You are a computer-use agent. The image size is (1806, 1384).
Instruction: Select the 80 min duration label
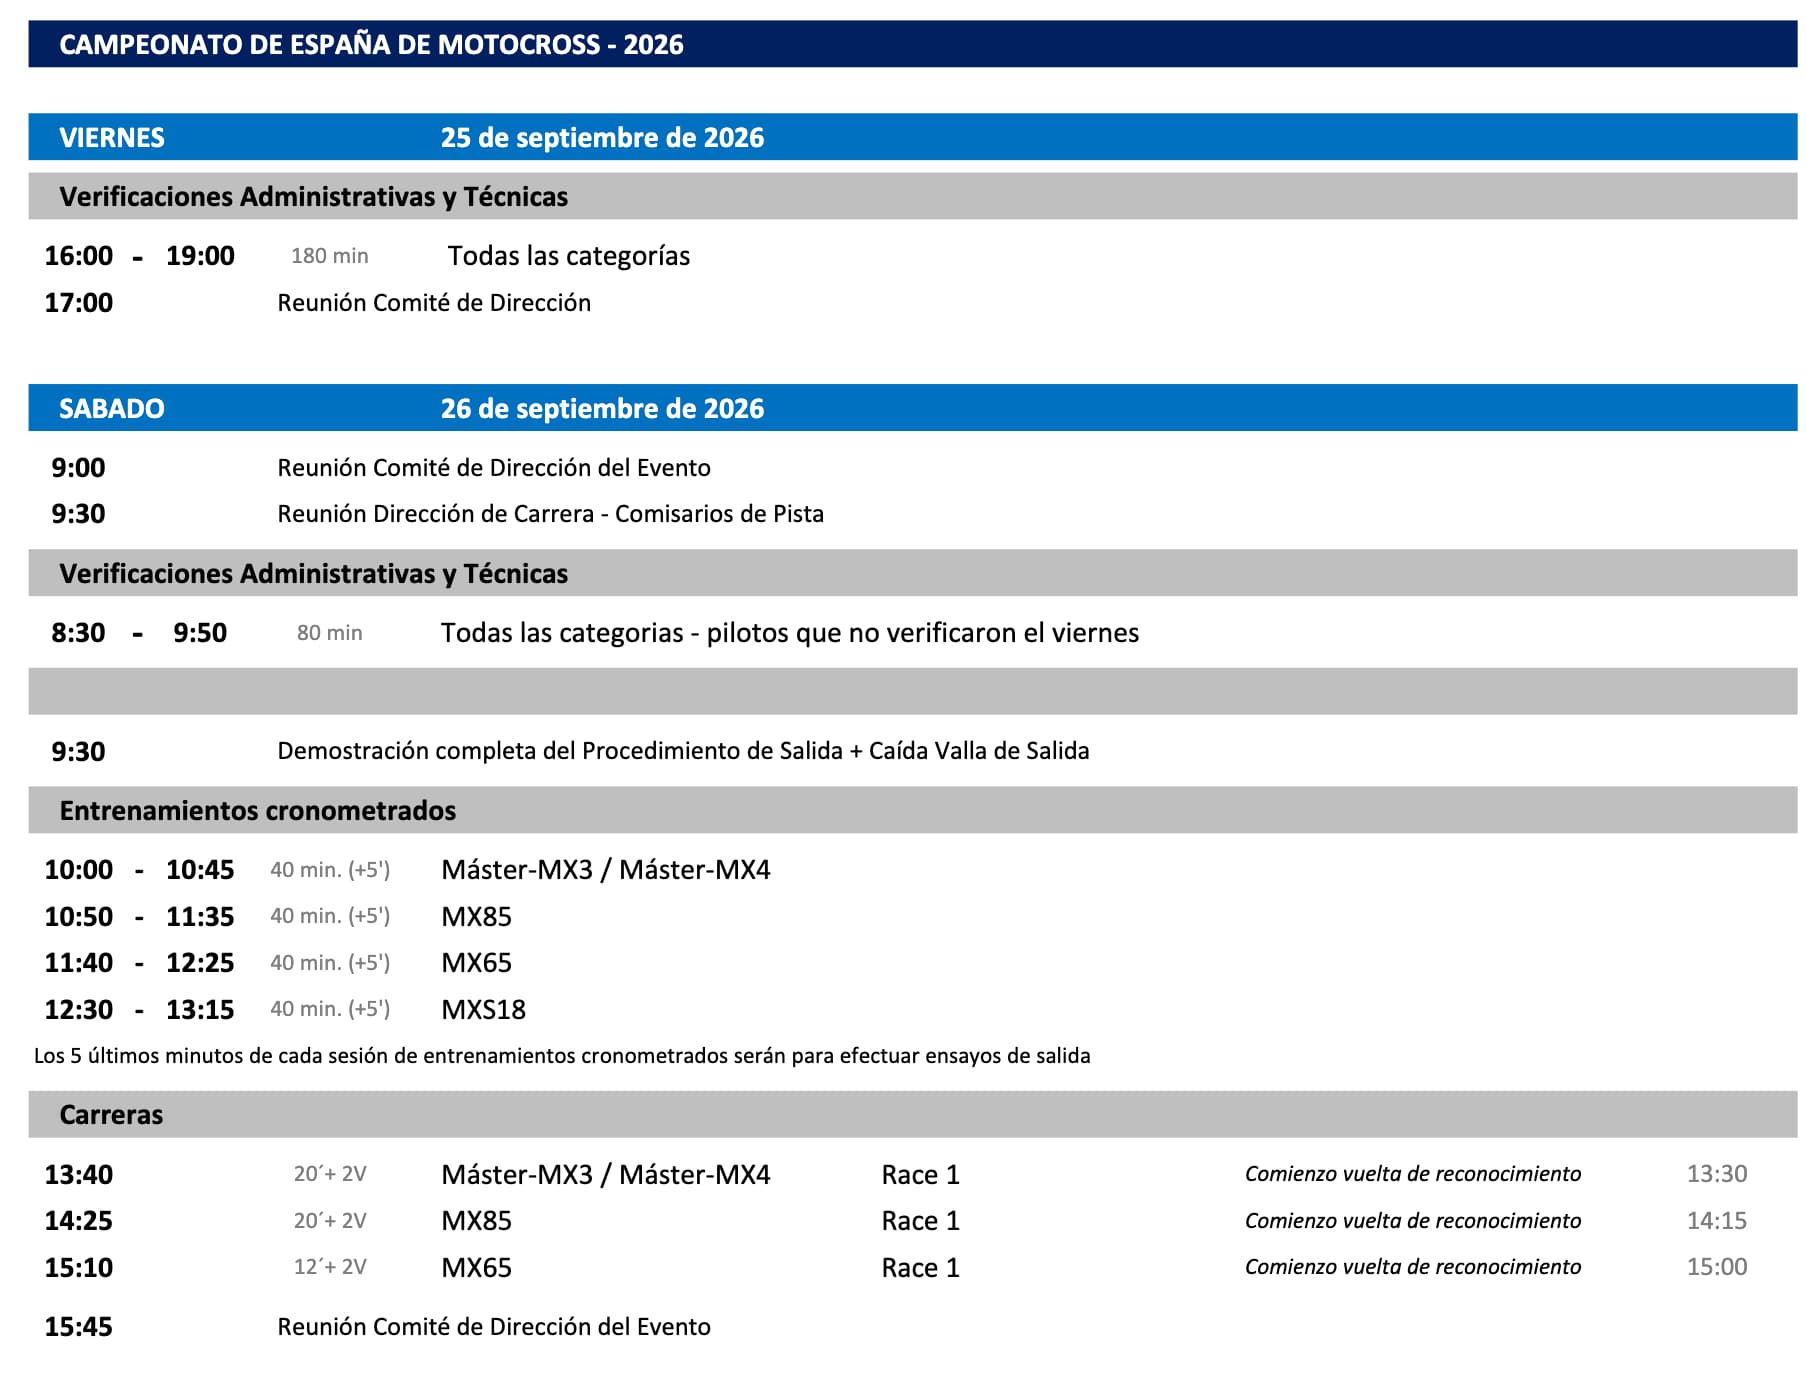click(330, 633)
